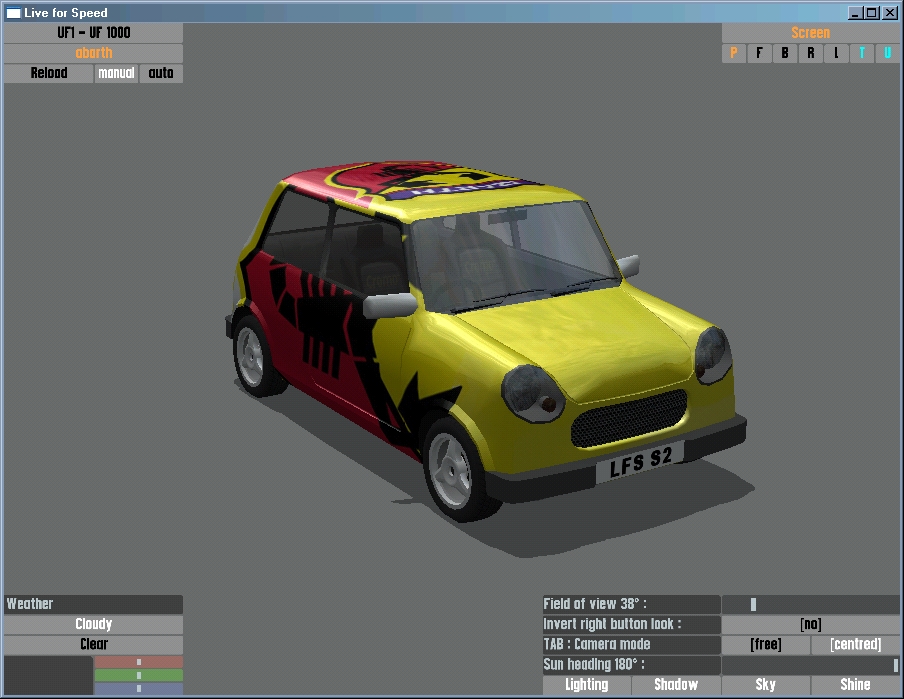Click the Screen label button
The width and height of the screenshot is (904, 699).
pyautogui.click(x=810, y=33)
